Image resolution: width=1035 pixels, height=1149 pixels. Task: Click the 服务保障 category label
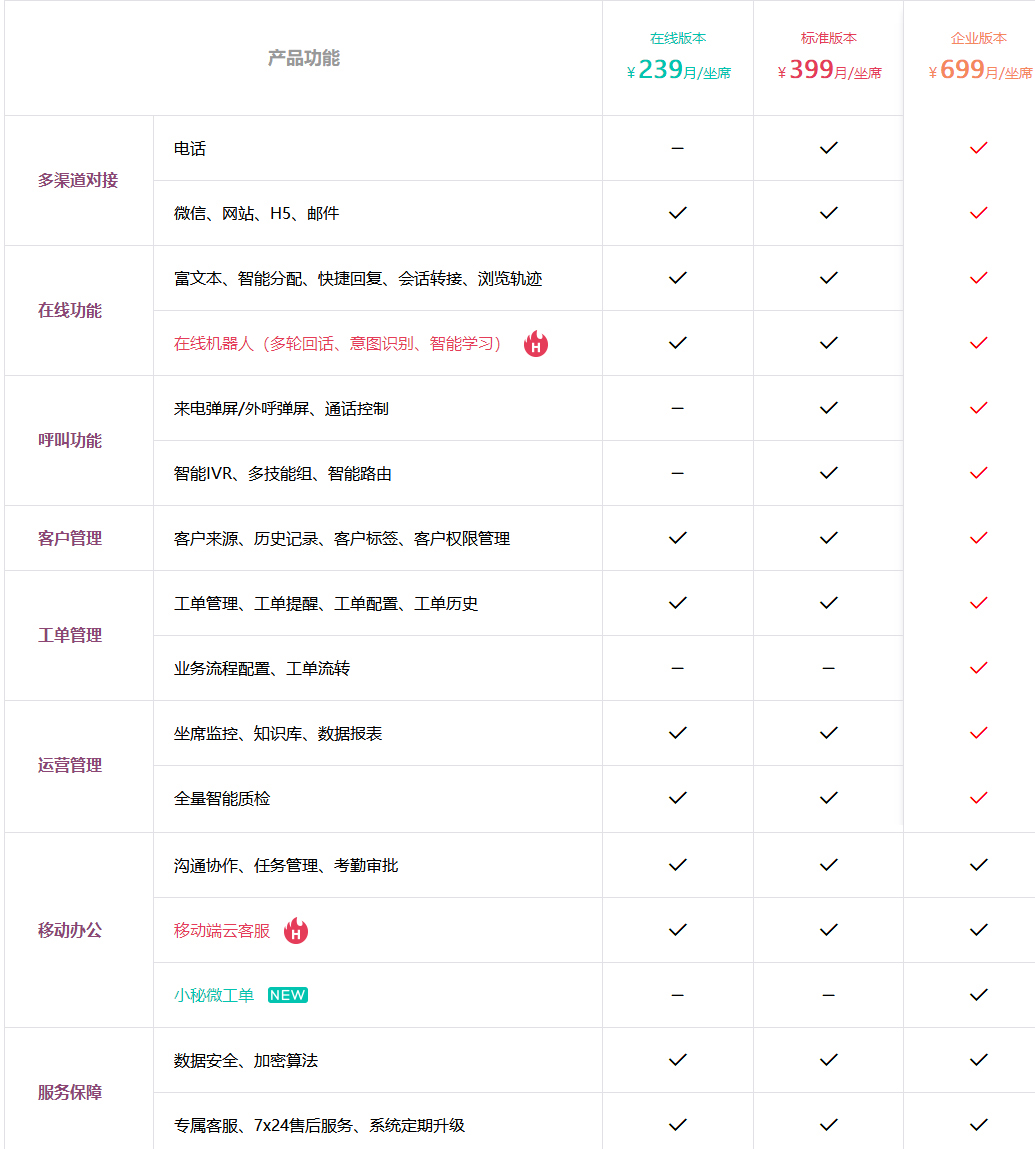click(70, 1092)
